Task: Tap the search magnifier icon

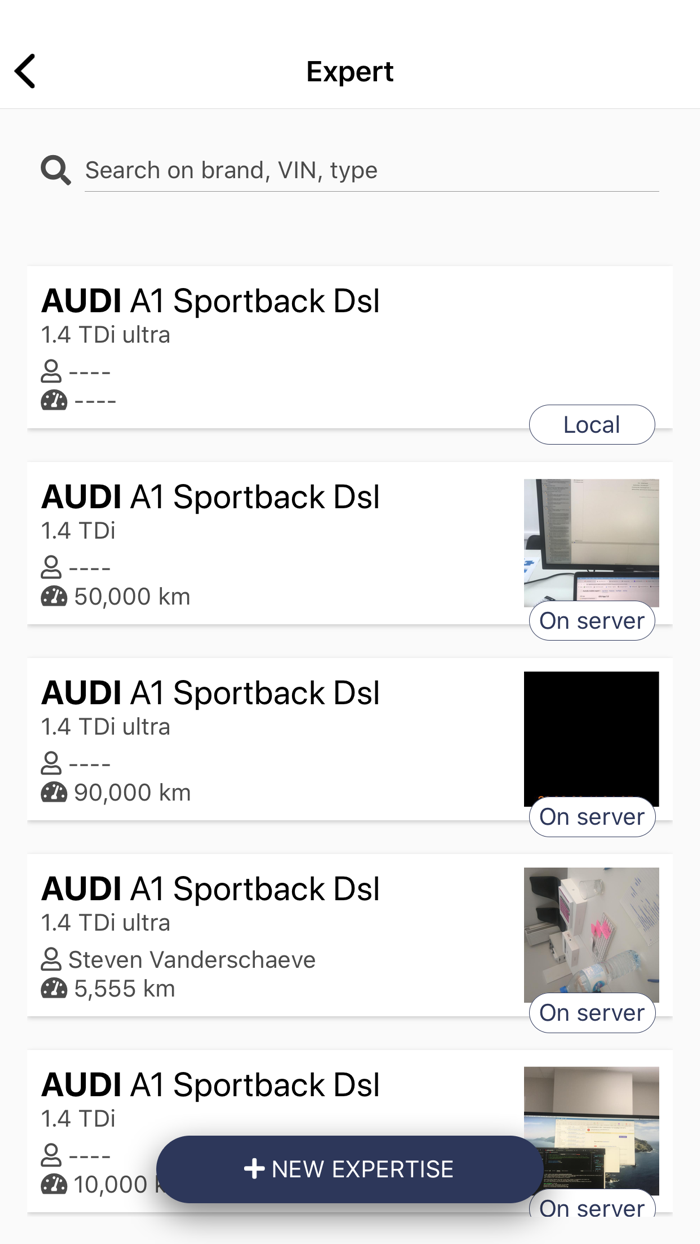Action: point(55,170)
